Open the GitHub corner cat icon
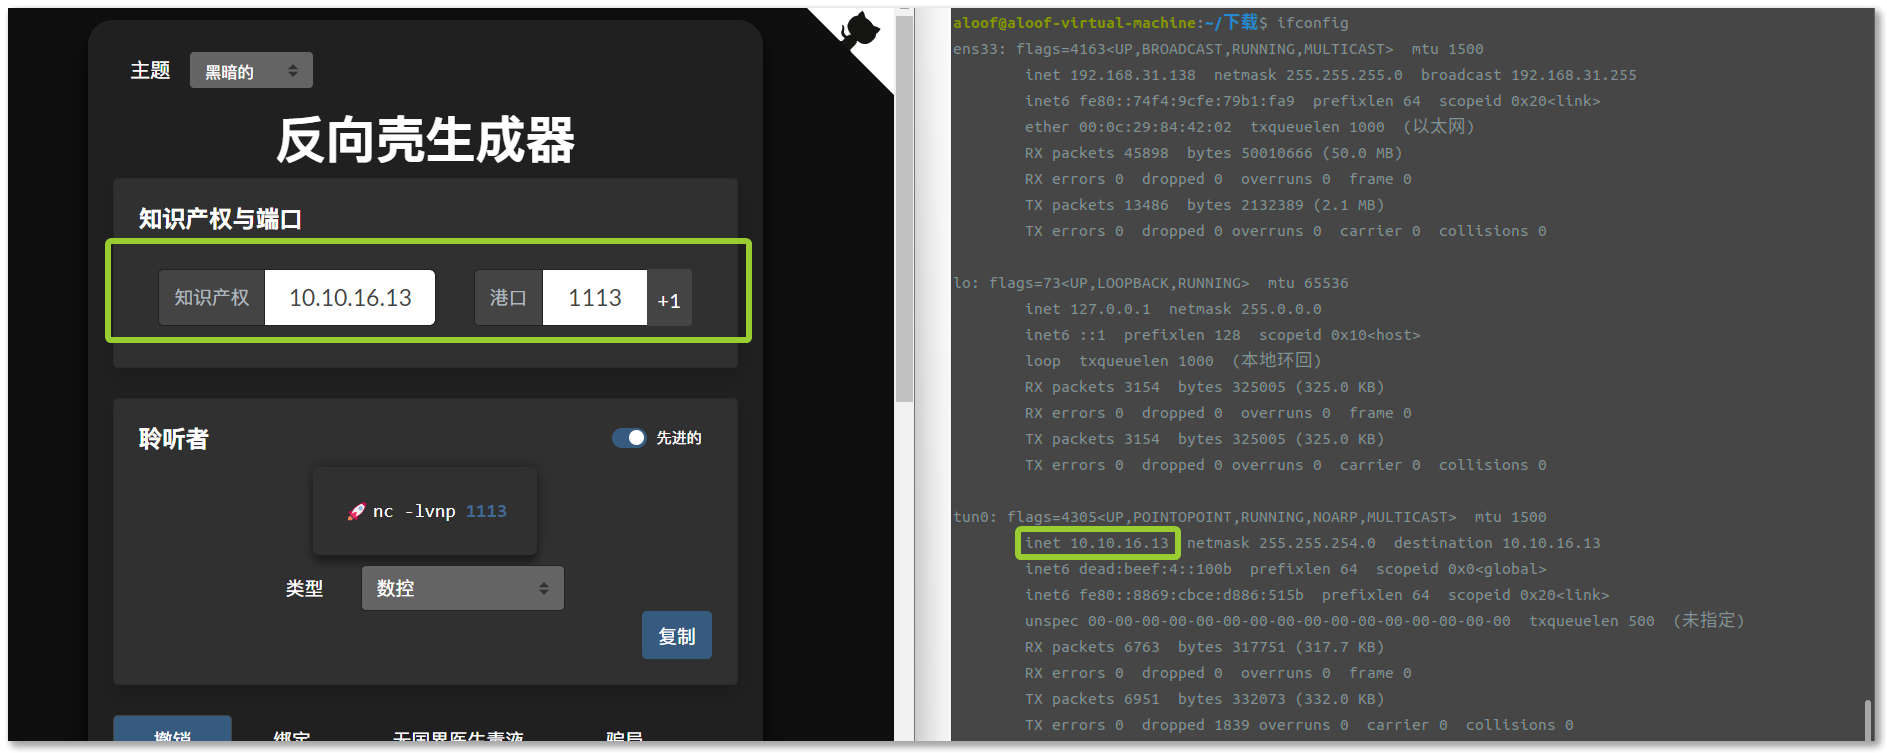 [858, 32]
